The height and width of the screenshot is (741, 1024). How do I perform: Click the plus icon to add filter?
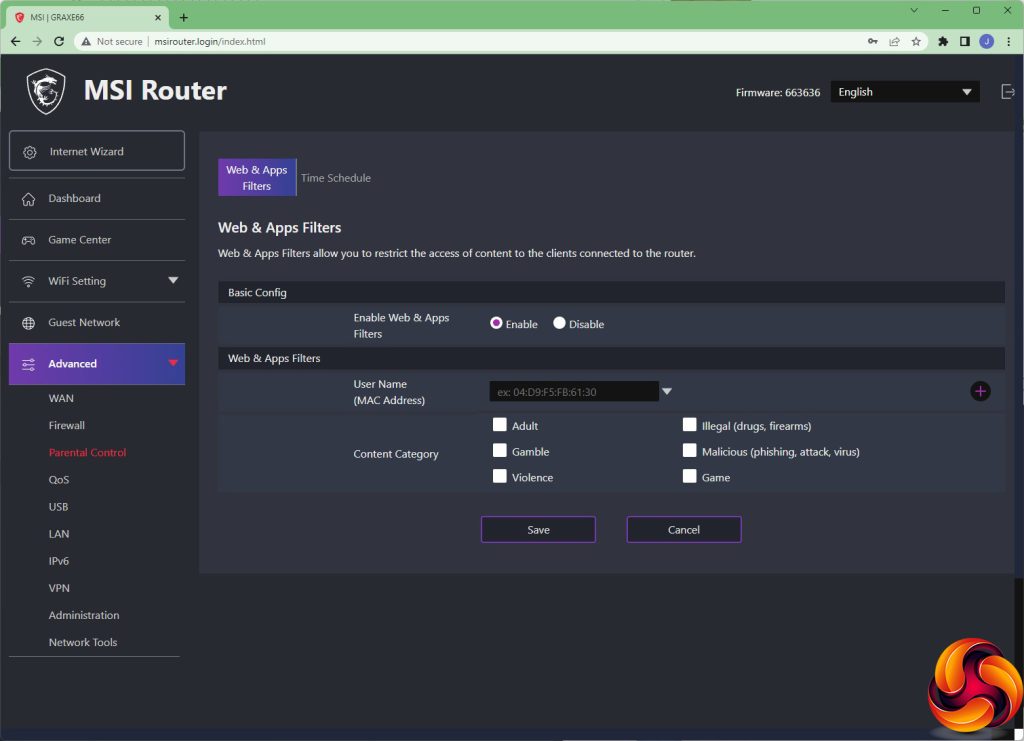(x=980, y=392)
